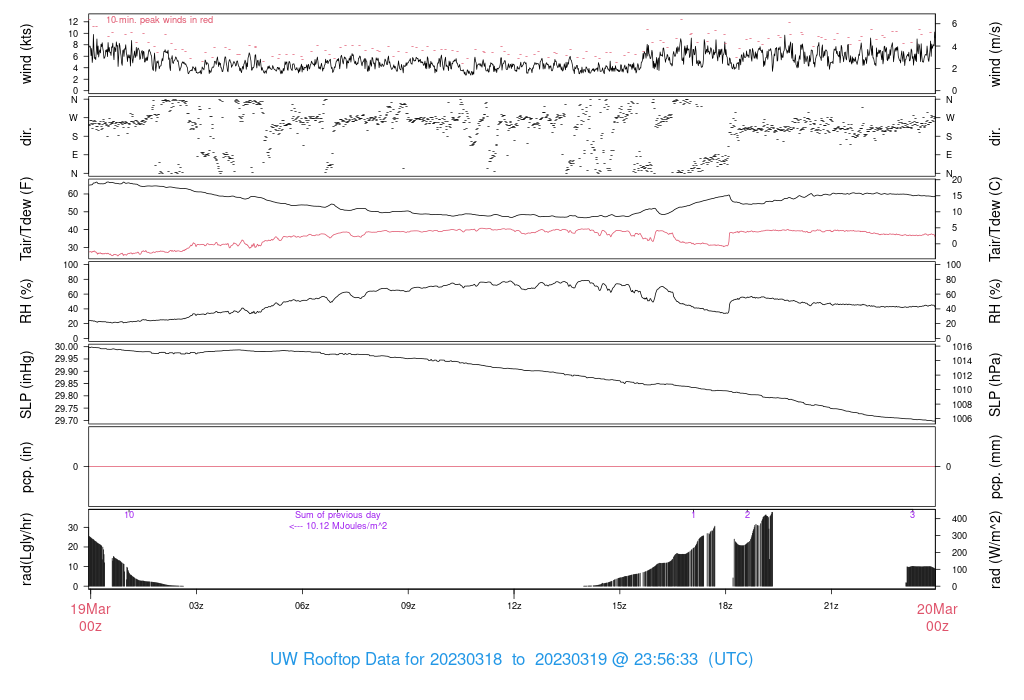Click the 'Tair/Tdew (F)' axis label

pyautogui.click(x=26, y=219)
